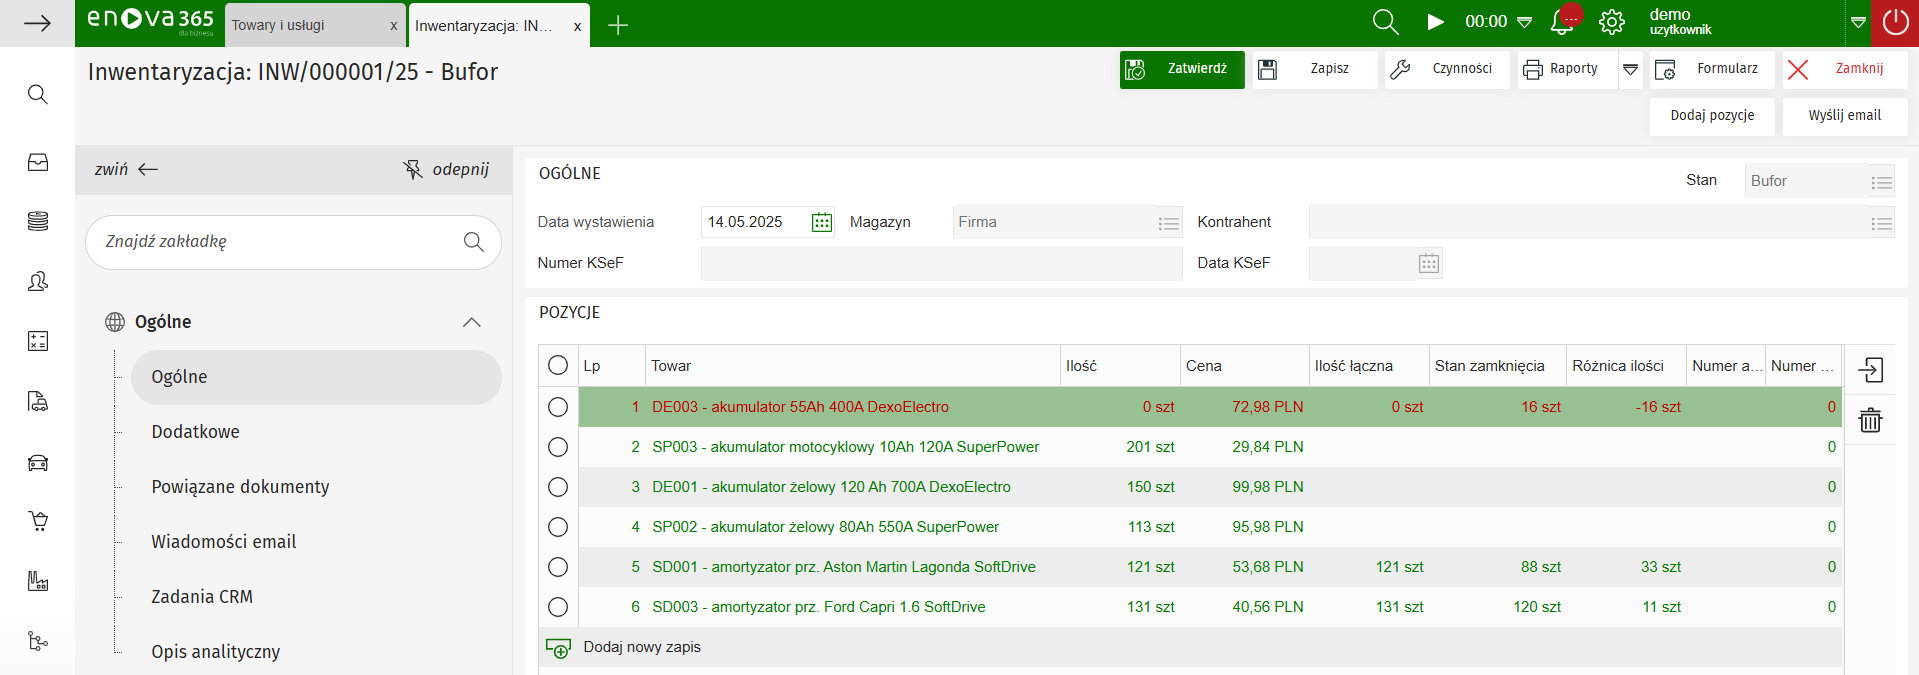Select row 5 SD001 radio button

coord(558,567)
